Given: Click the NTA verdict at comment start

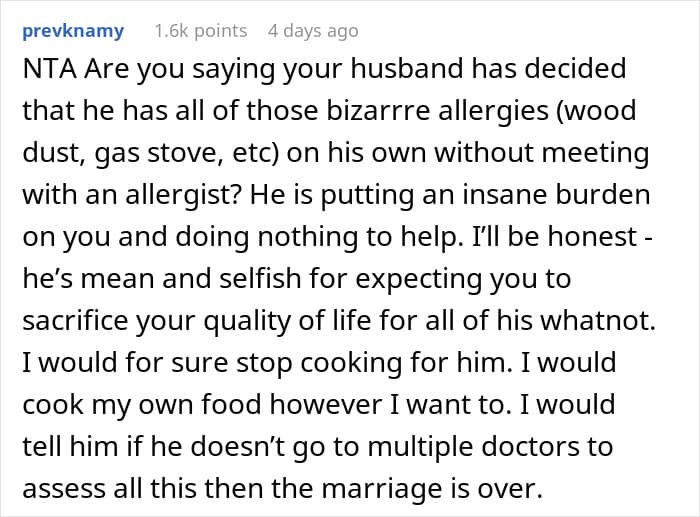Looking at the screenshot, I should (x=50, y=69).
